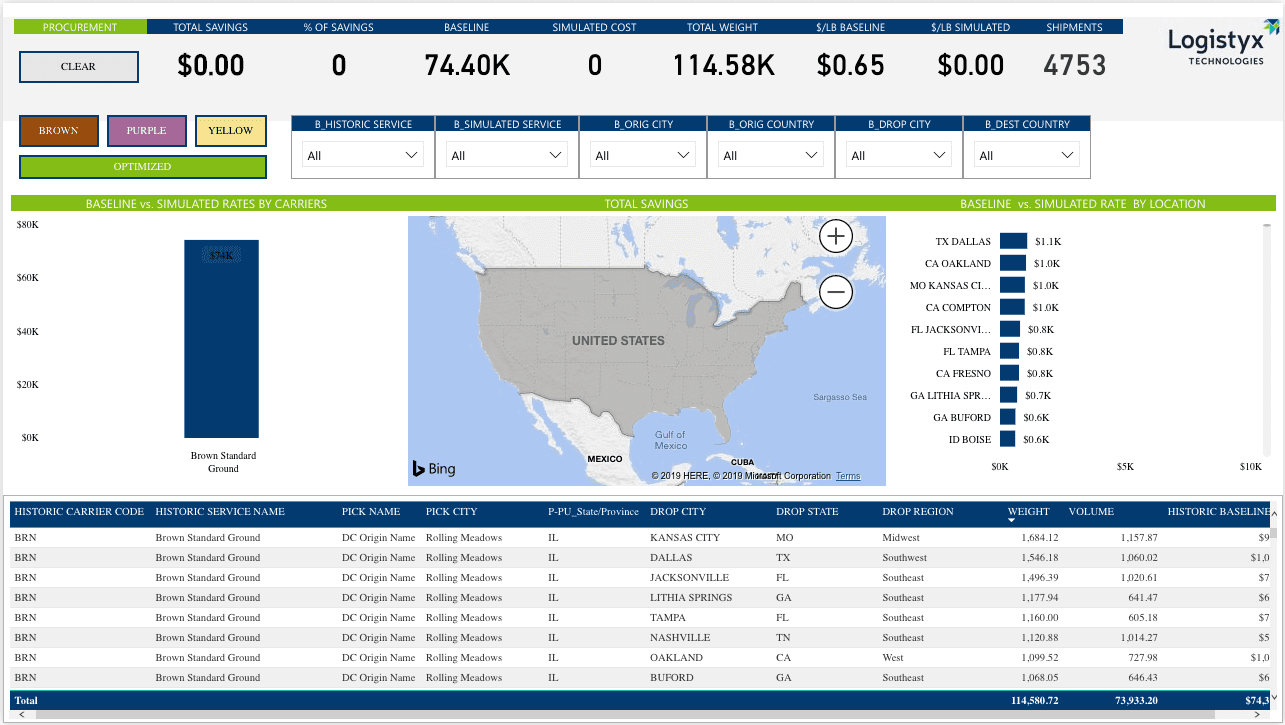Sort by the DROP CITY column header
This screenshot has height=725, width=1285.
point(678,512)
